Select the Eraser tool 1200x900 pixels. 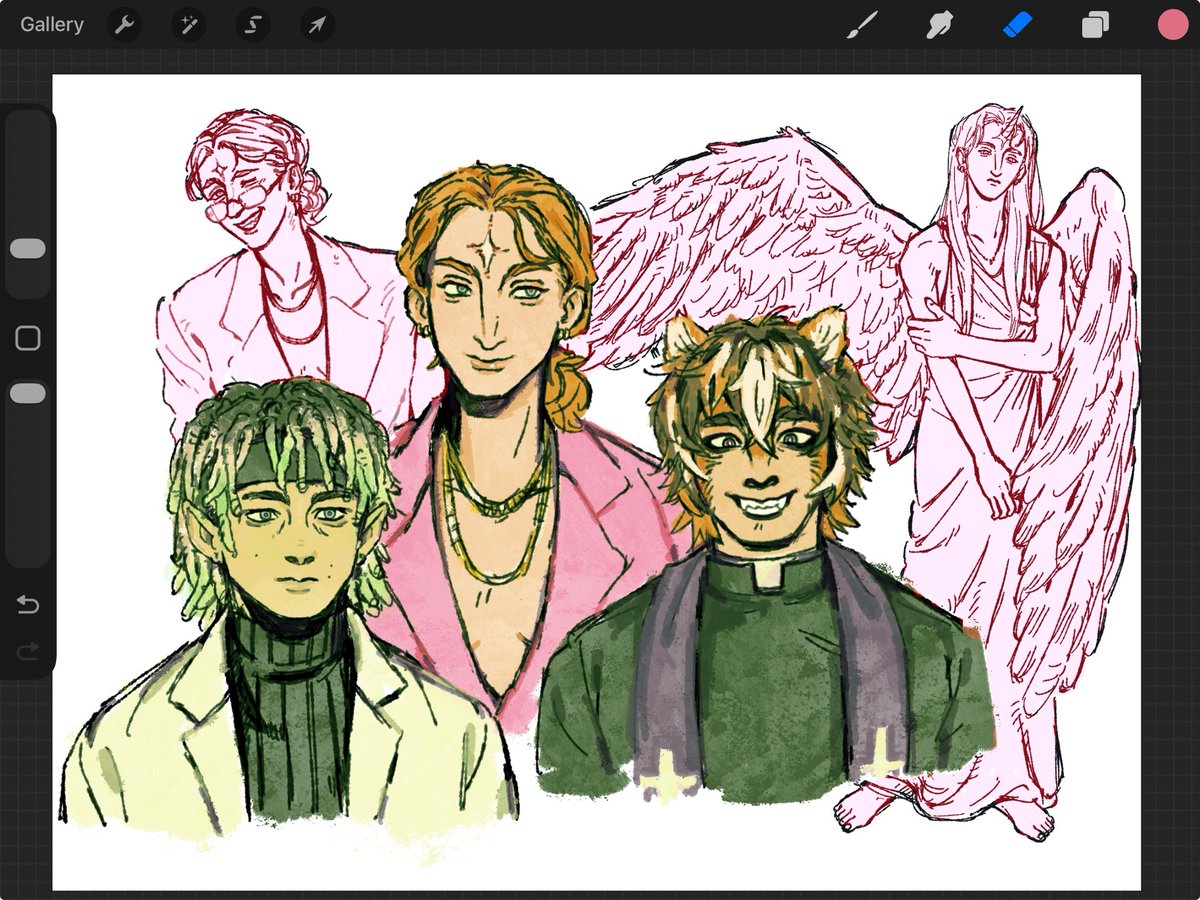1017,25
